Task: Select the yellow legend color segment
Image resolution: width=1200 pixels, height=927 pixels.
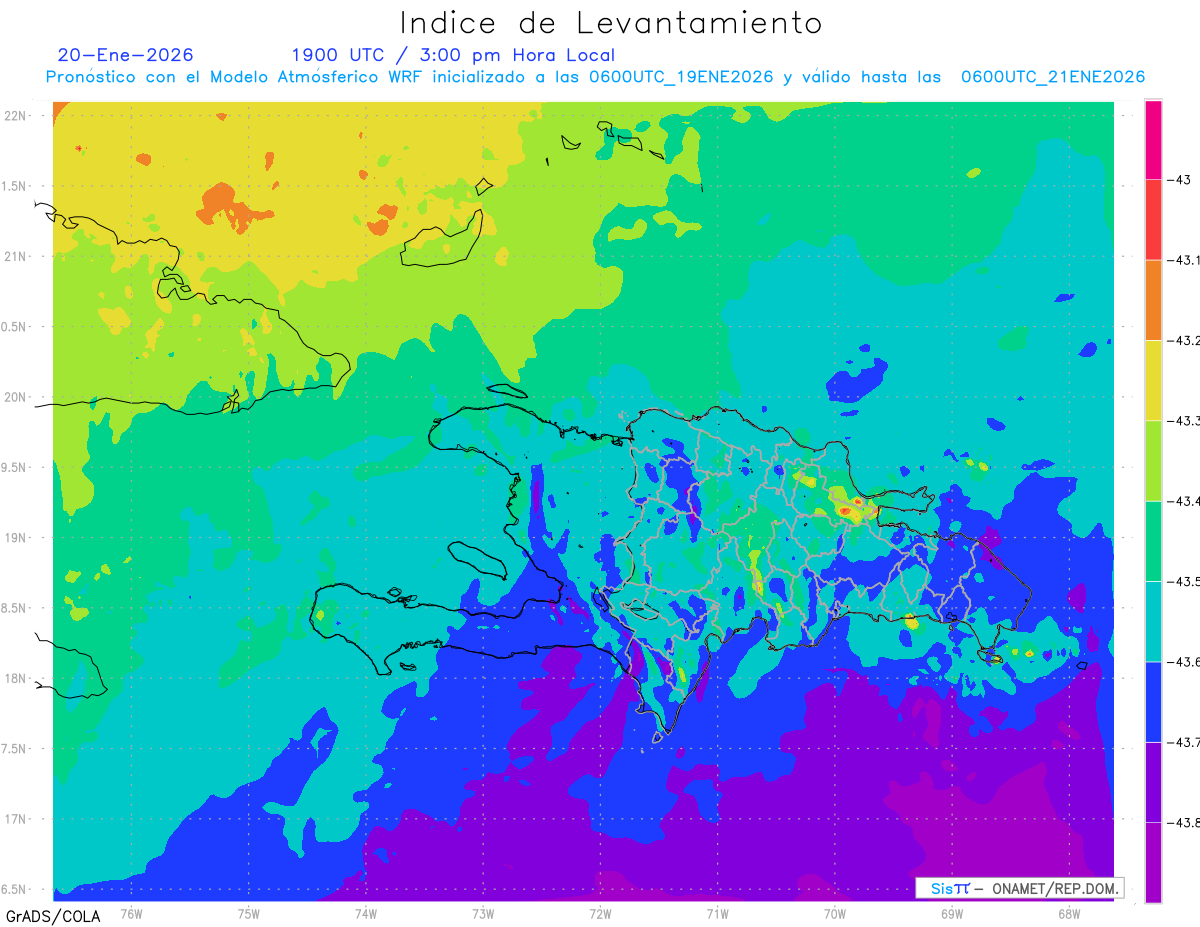Action: pyautogui.click(x=1153, y=380)
